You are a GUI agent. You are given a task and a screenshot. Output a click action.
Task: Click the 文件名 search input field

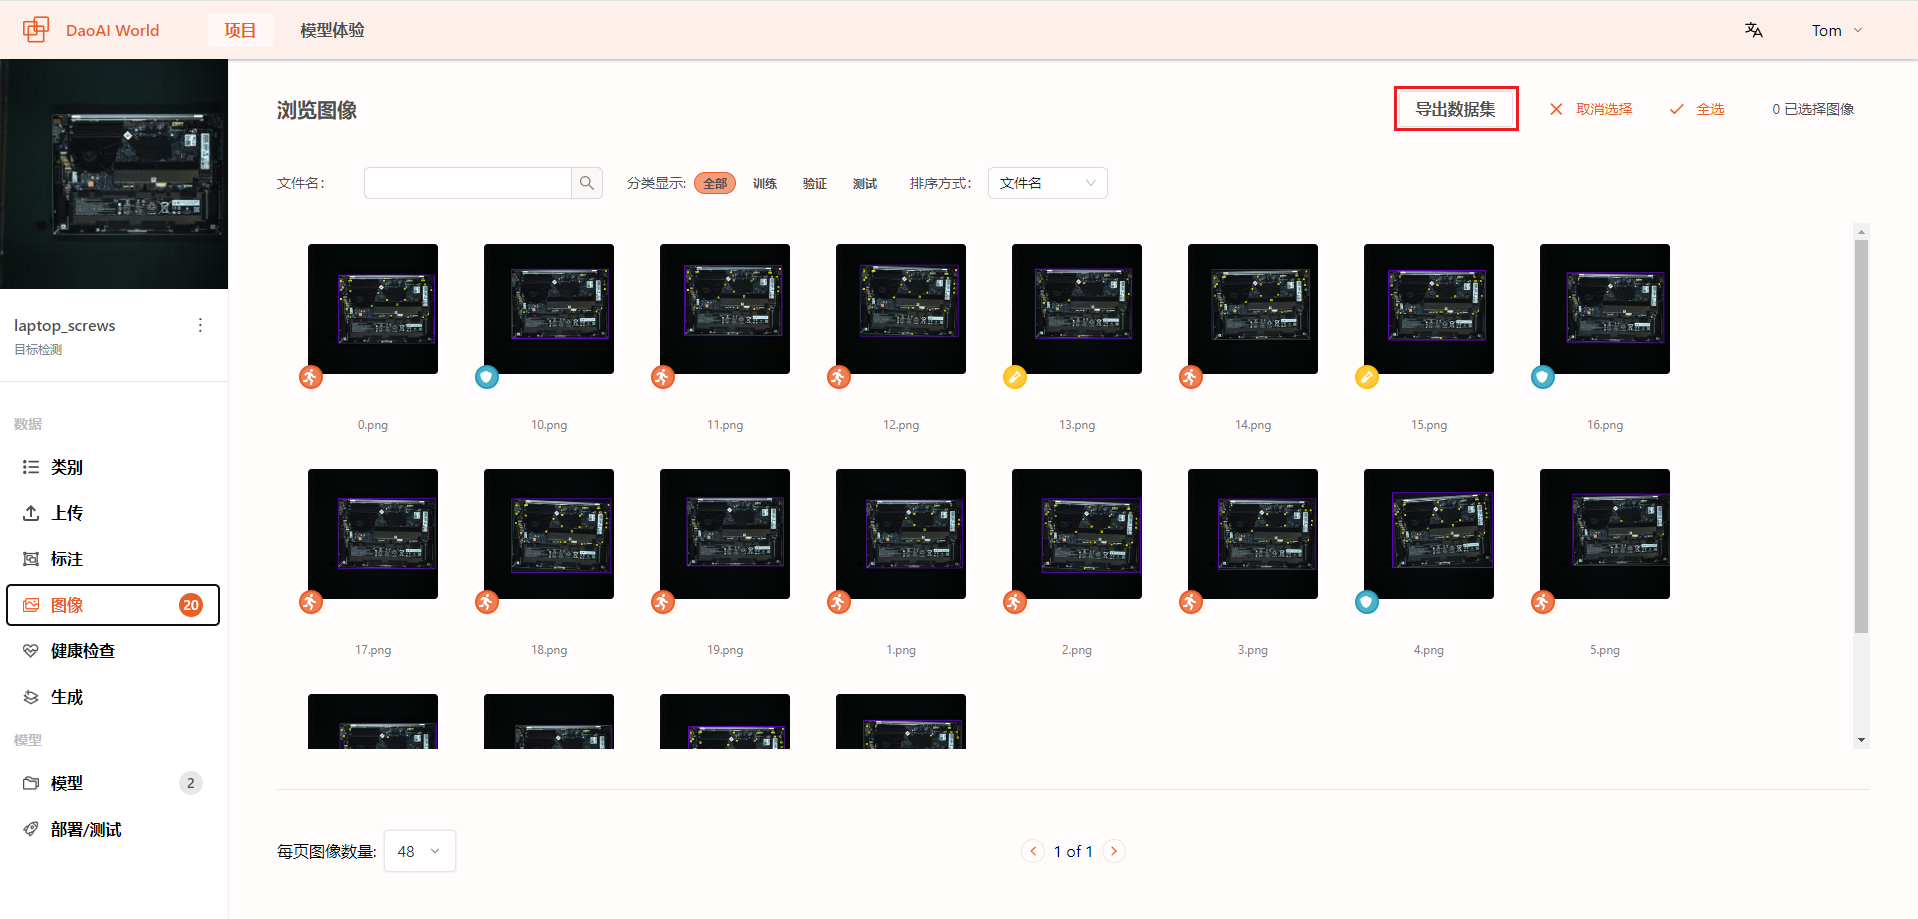[x=468, y=183]
